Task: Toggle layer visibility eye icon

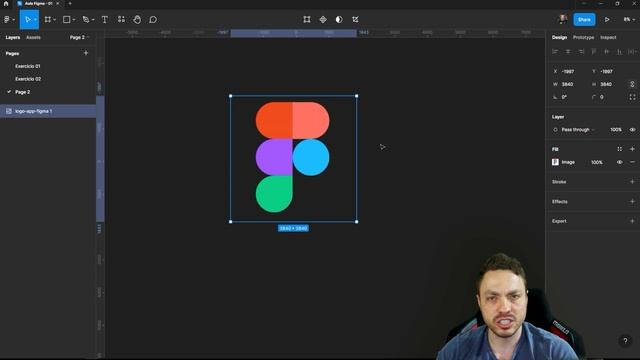Action: [x=632, y=130]
